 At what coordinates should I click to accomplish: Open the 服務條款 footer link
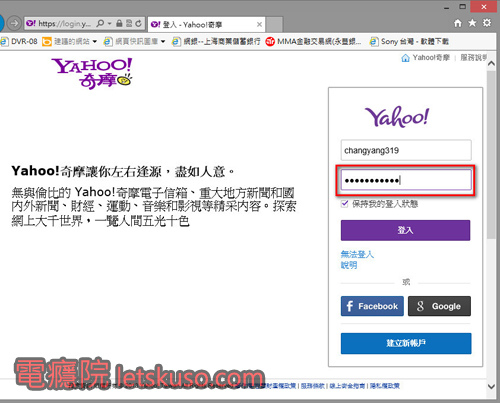point(312,386)
